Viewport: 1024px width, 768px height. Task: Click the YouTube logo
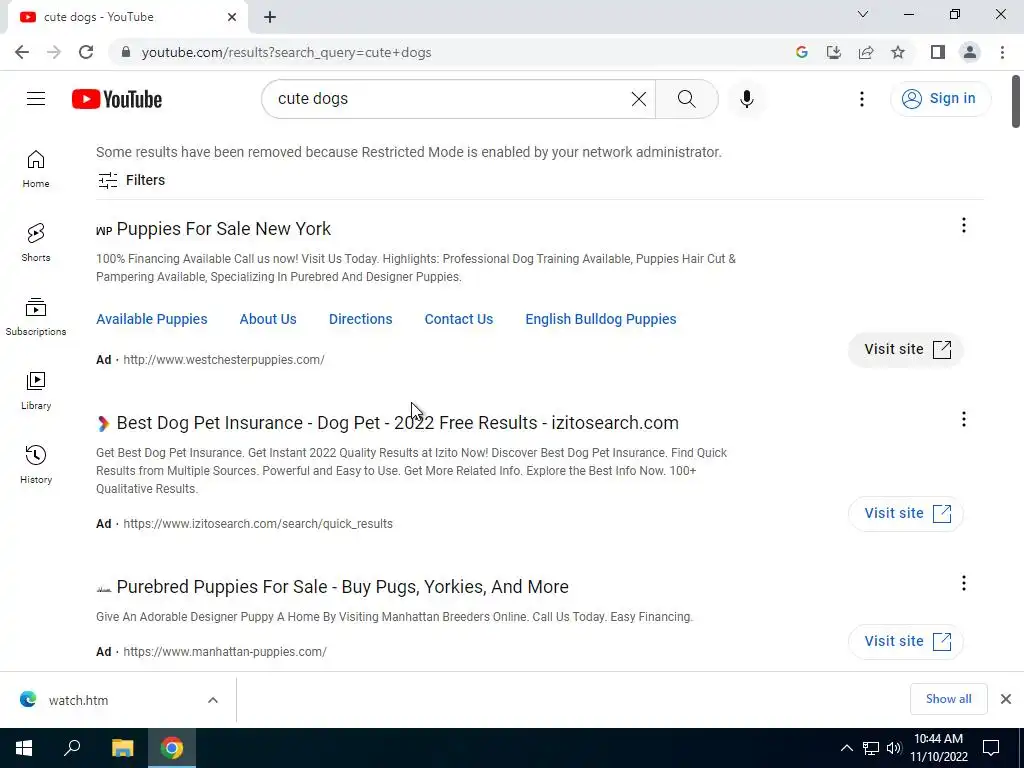[117, 99]
